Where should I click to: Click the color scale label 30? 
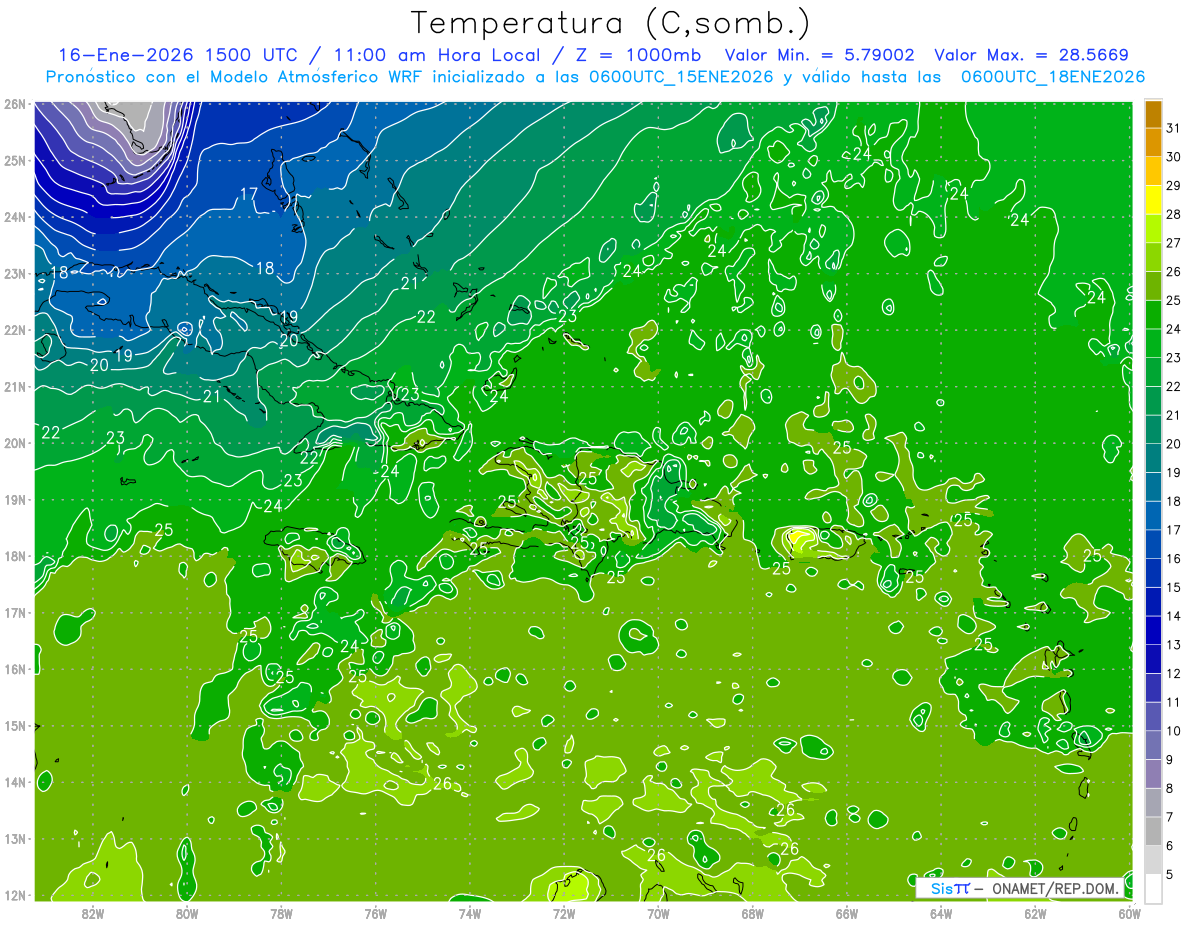pyautogui.click(x=1173, y=156)
